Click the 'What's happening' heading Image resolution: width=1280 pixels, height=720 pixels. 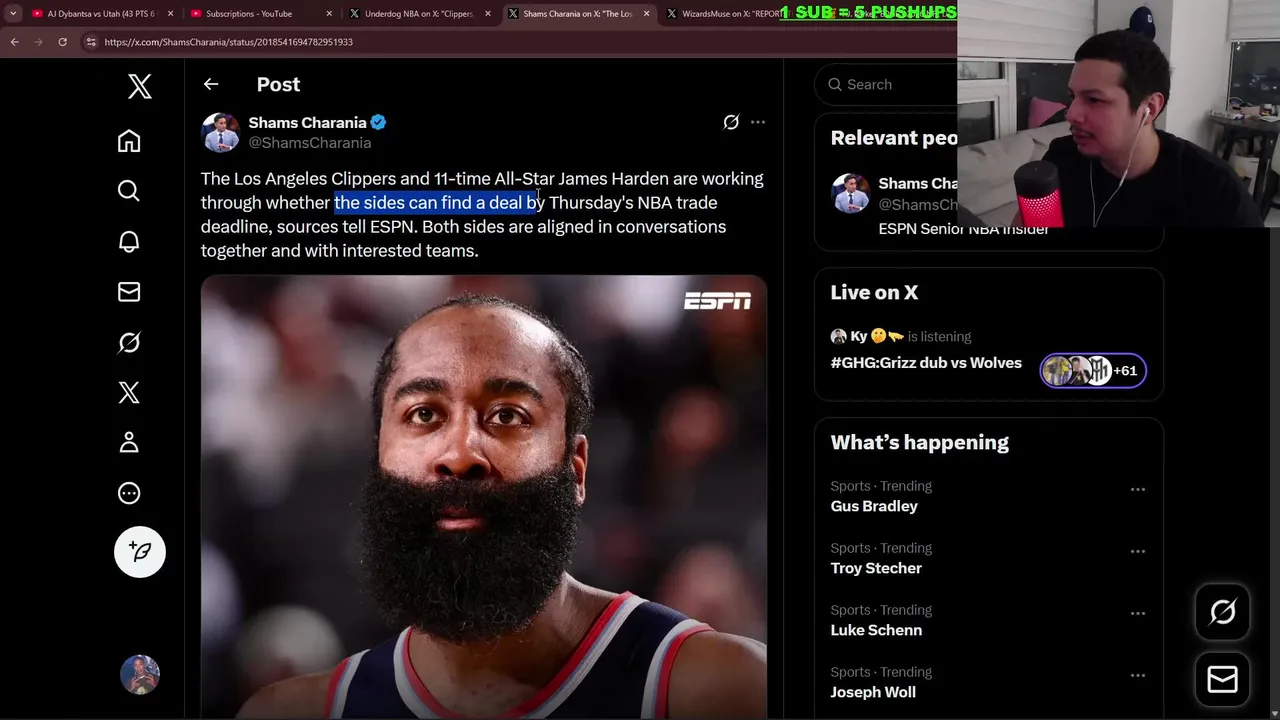[x=919, y=442]
